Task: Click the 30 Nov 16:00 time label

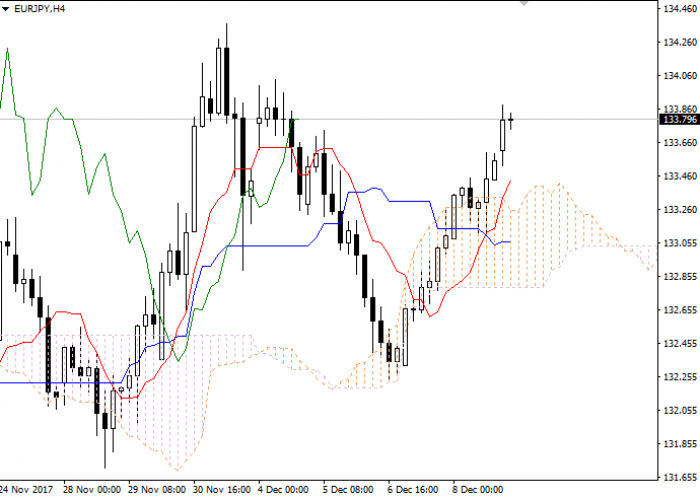Action: click(222, 490)
